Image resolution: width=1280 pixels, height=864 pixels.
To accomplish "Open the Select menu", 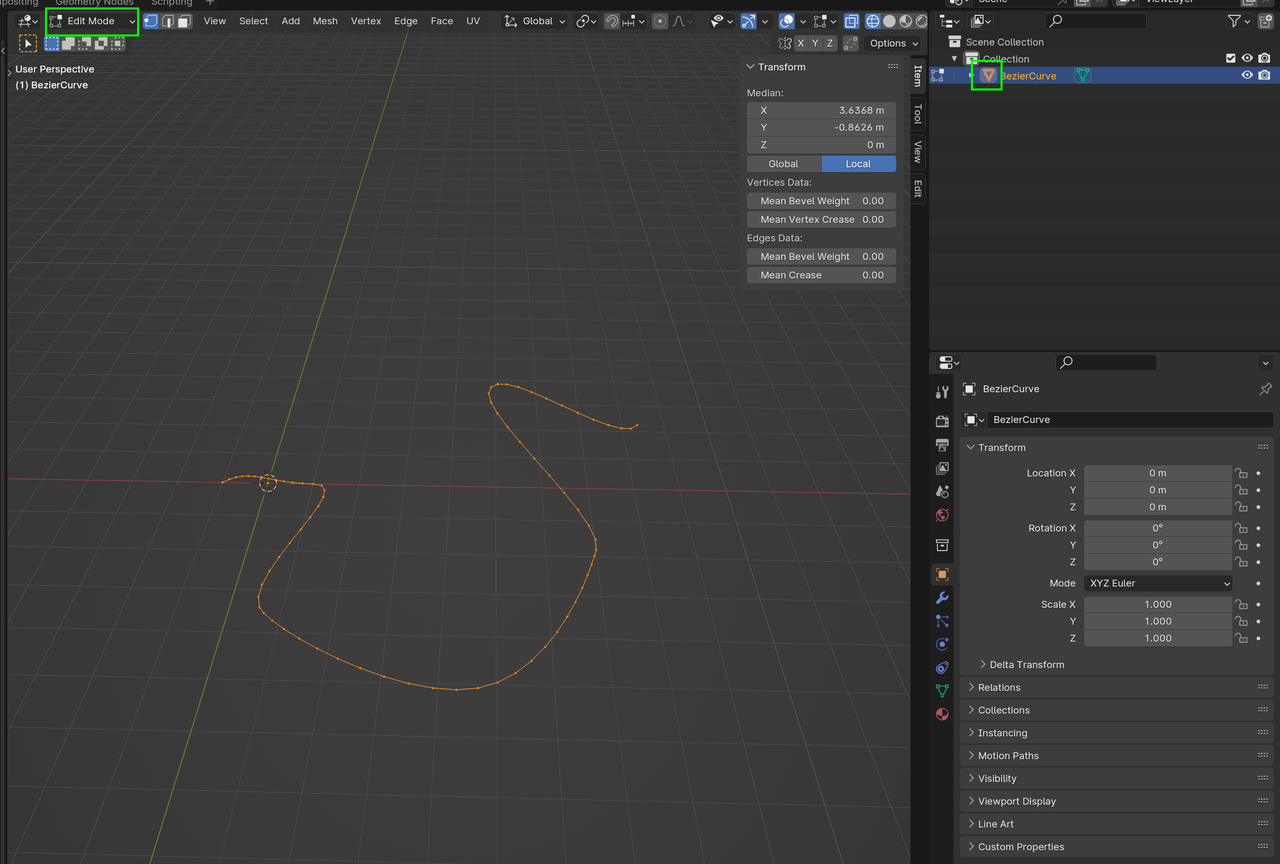I will click(253, 21).
